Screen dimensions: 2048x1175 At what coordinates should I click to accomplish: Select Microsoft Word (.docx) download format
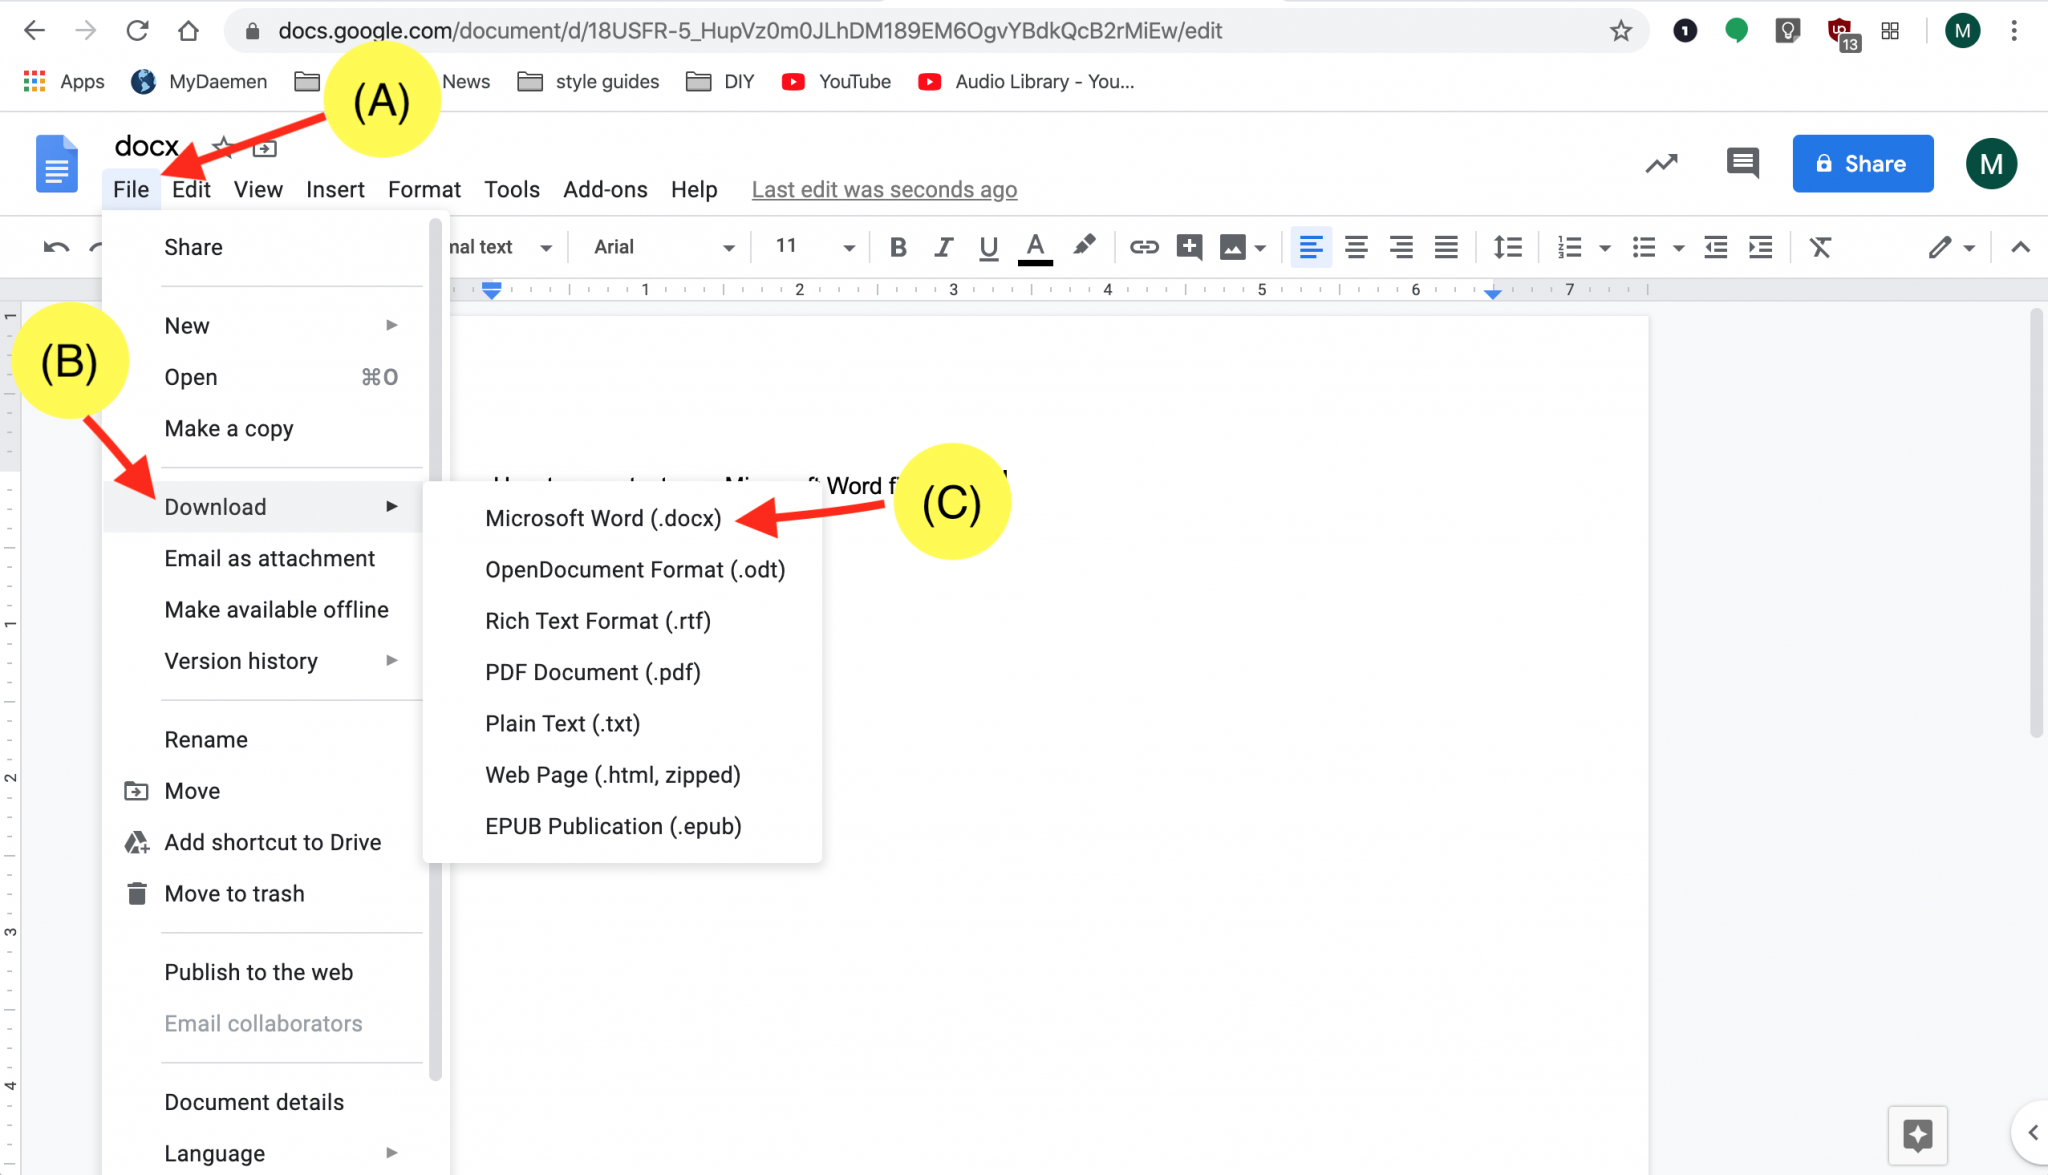(x=603, y=518)
